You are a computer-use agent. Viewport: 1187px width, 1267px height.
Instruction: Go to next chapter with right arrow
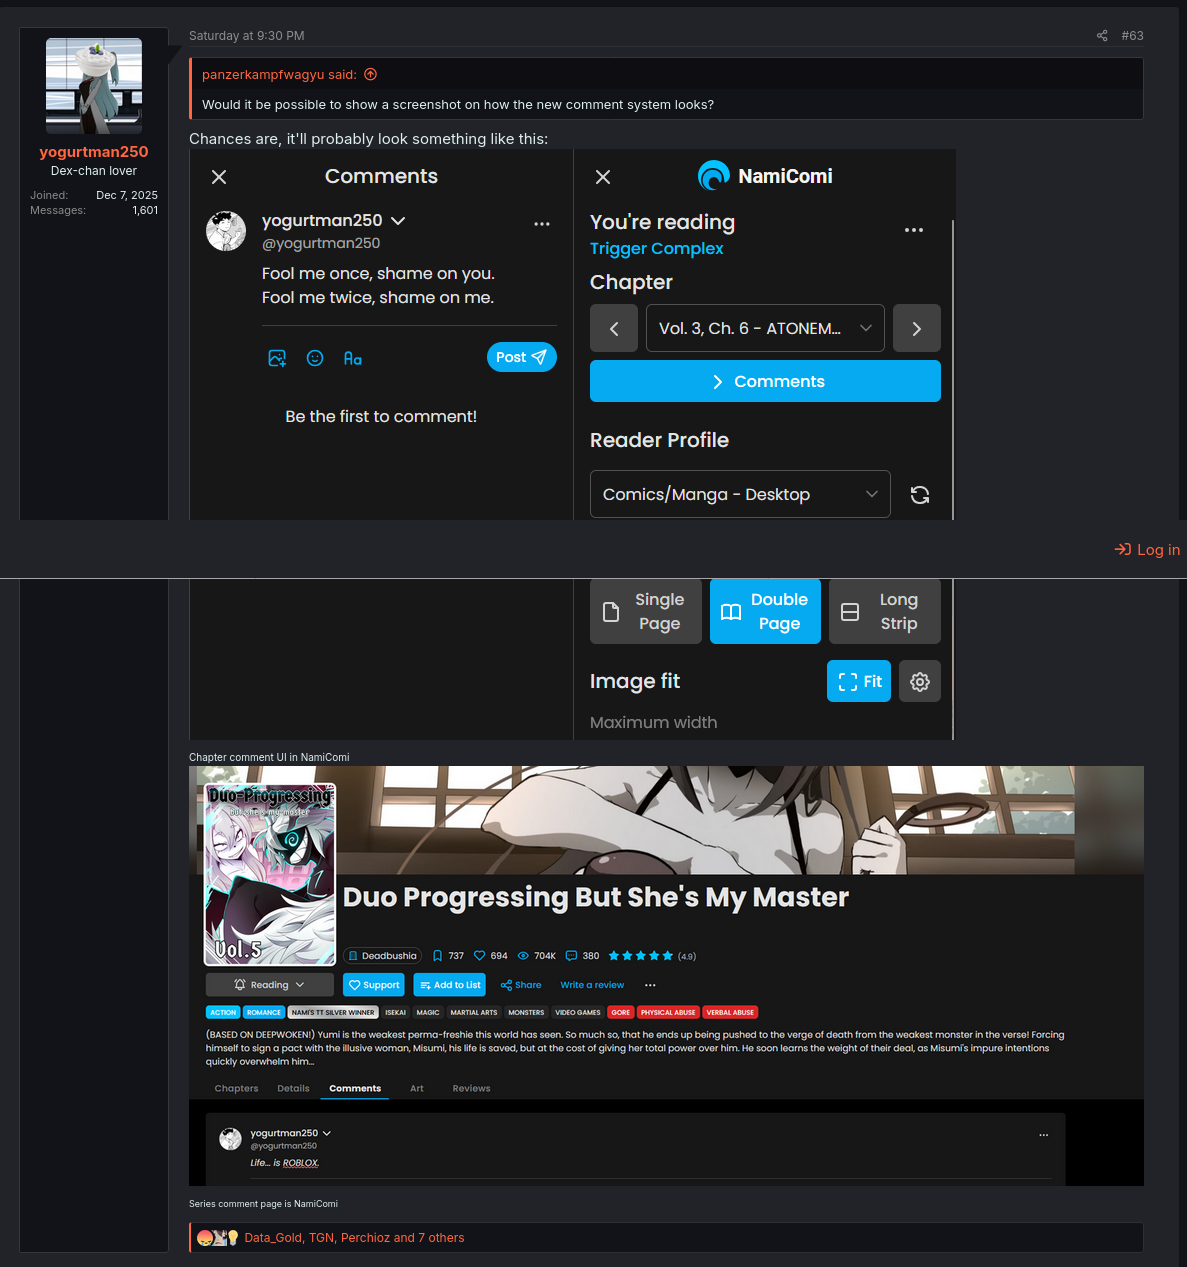tap(917, 328)
